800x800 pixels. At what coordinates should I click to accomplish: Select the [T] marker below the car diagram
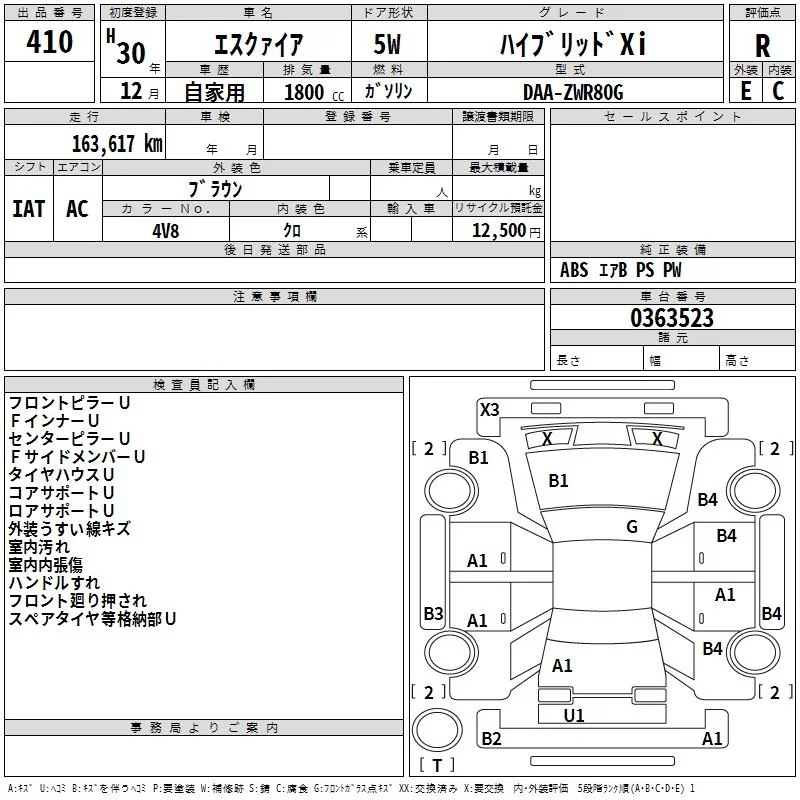(x=437, y=765)
